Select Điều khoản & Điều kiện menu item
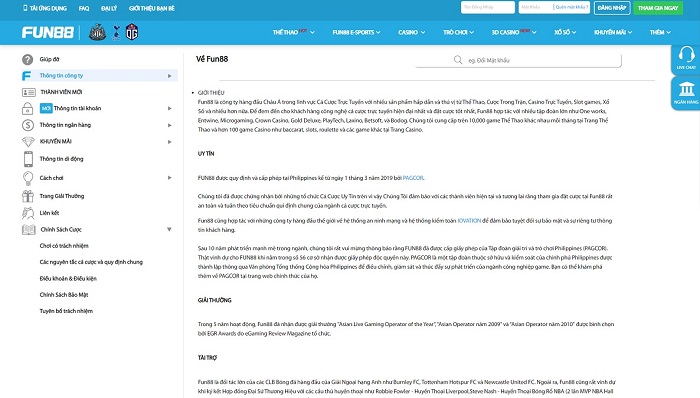 [x=68, y=278]
